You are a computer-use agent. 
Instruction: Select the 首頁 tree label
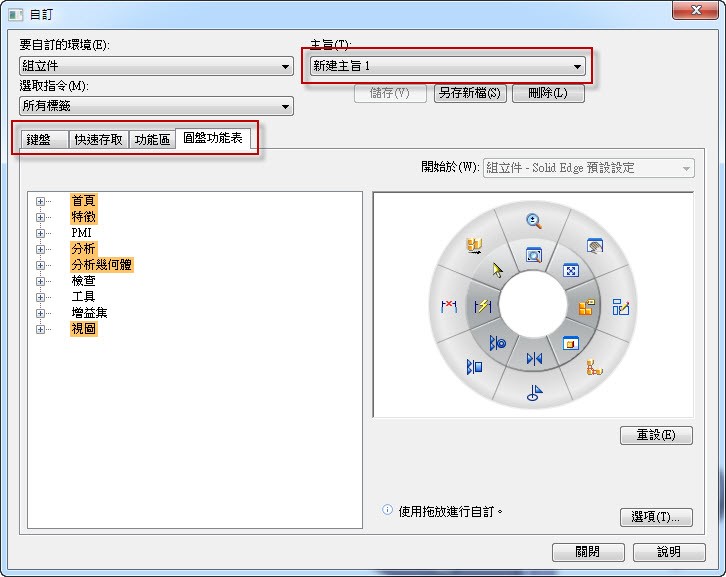point(83,201)
